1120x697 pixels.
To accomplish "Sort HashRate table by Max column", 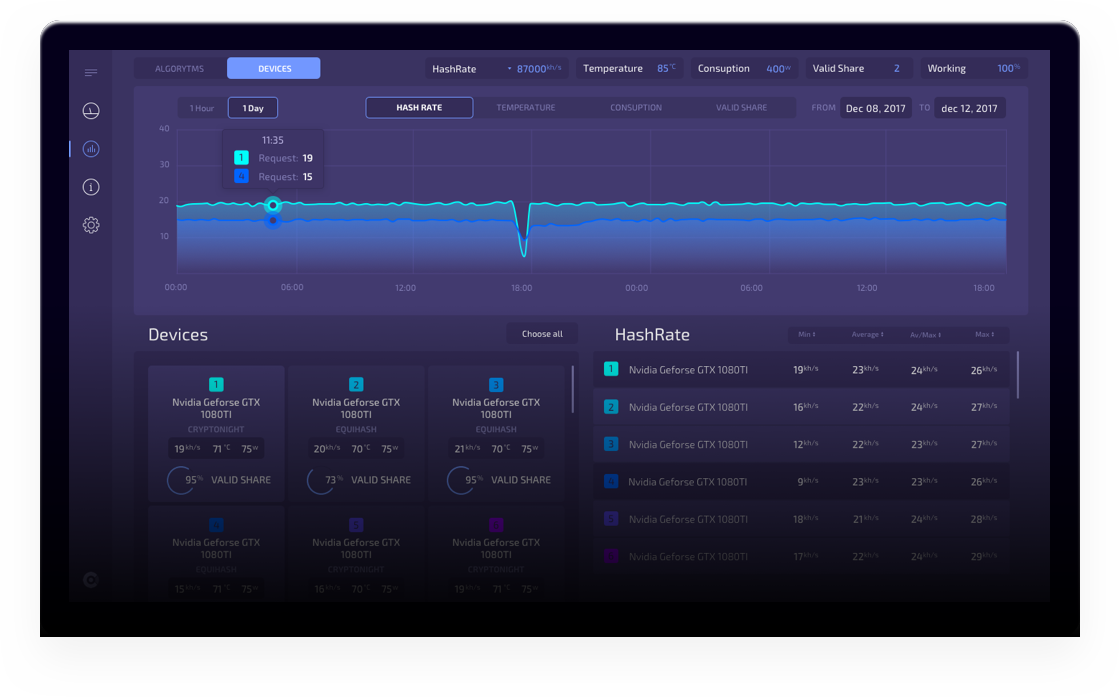I will [x=984, y=334].
